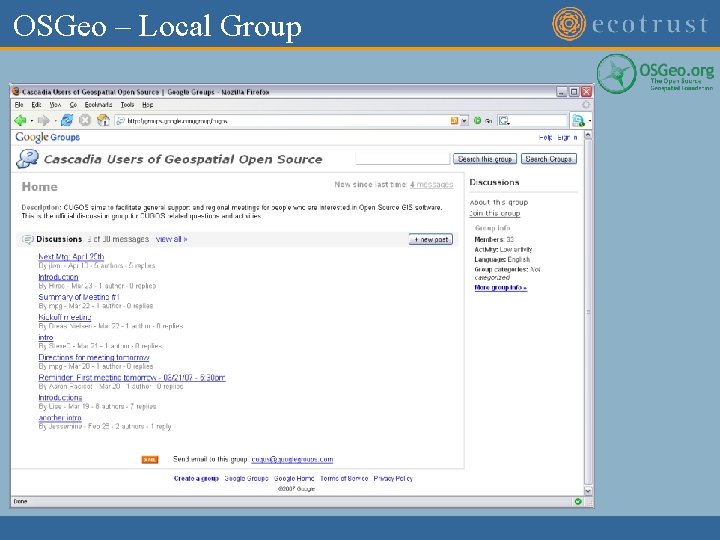Click the green status bar security icon

click(x=578, y=501)
